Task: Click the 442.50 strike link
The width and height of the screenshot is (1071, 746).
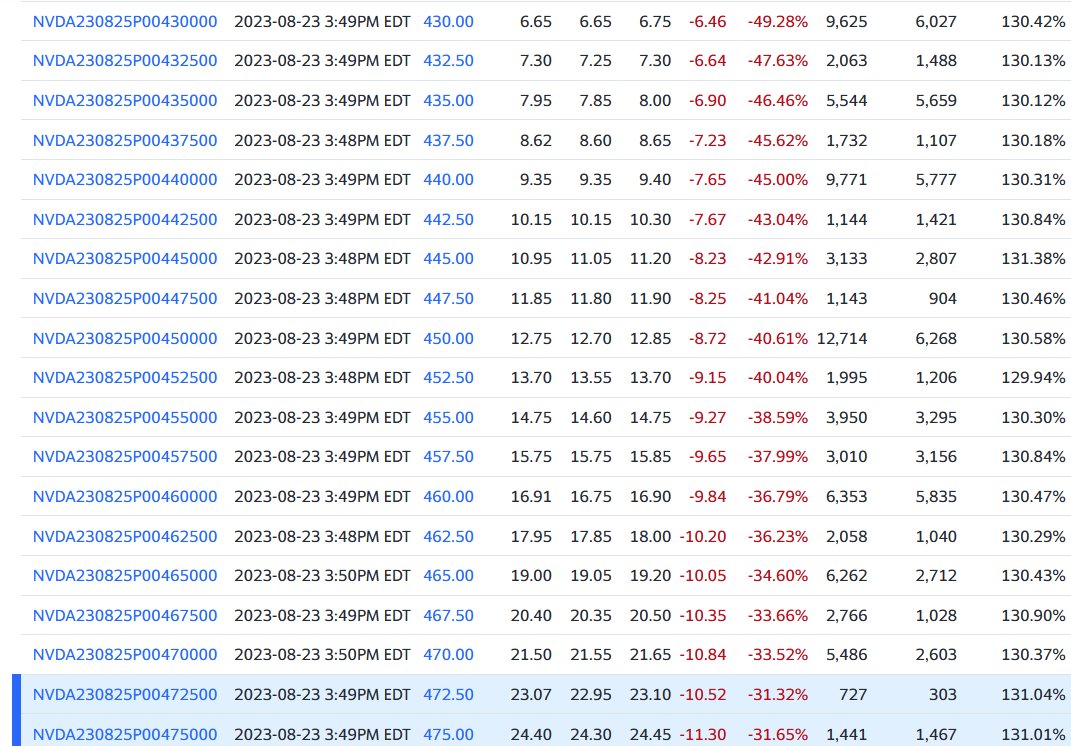Action: [448, 219]
